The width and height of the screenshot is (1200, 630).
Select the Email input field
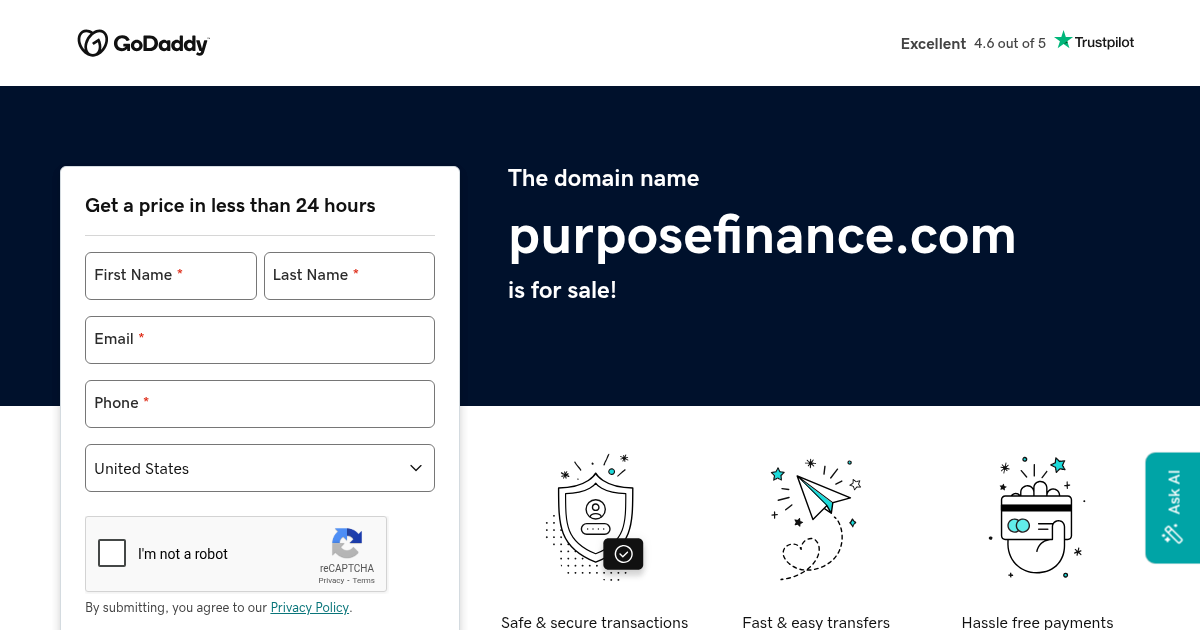[260, 340]
